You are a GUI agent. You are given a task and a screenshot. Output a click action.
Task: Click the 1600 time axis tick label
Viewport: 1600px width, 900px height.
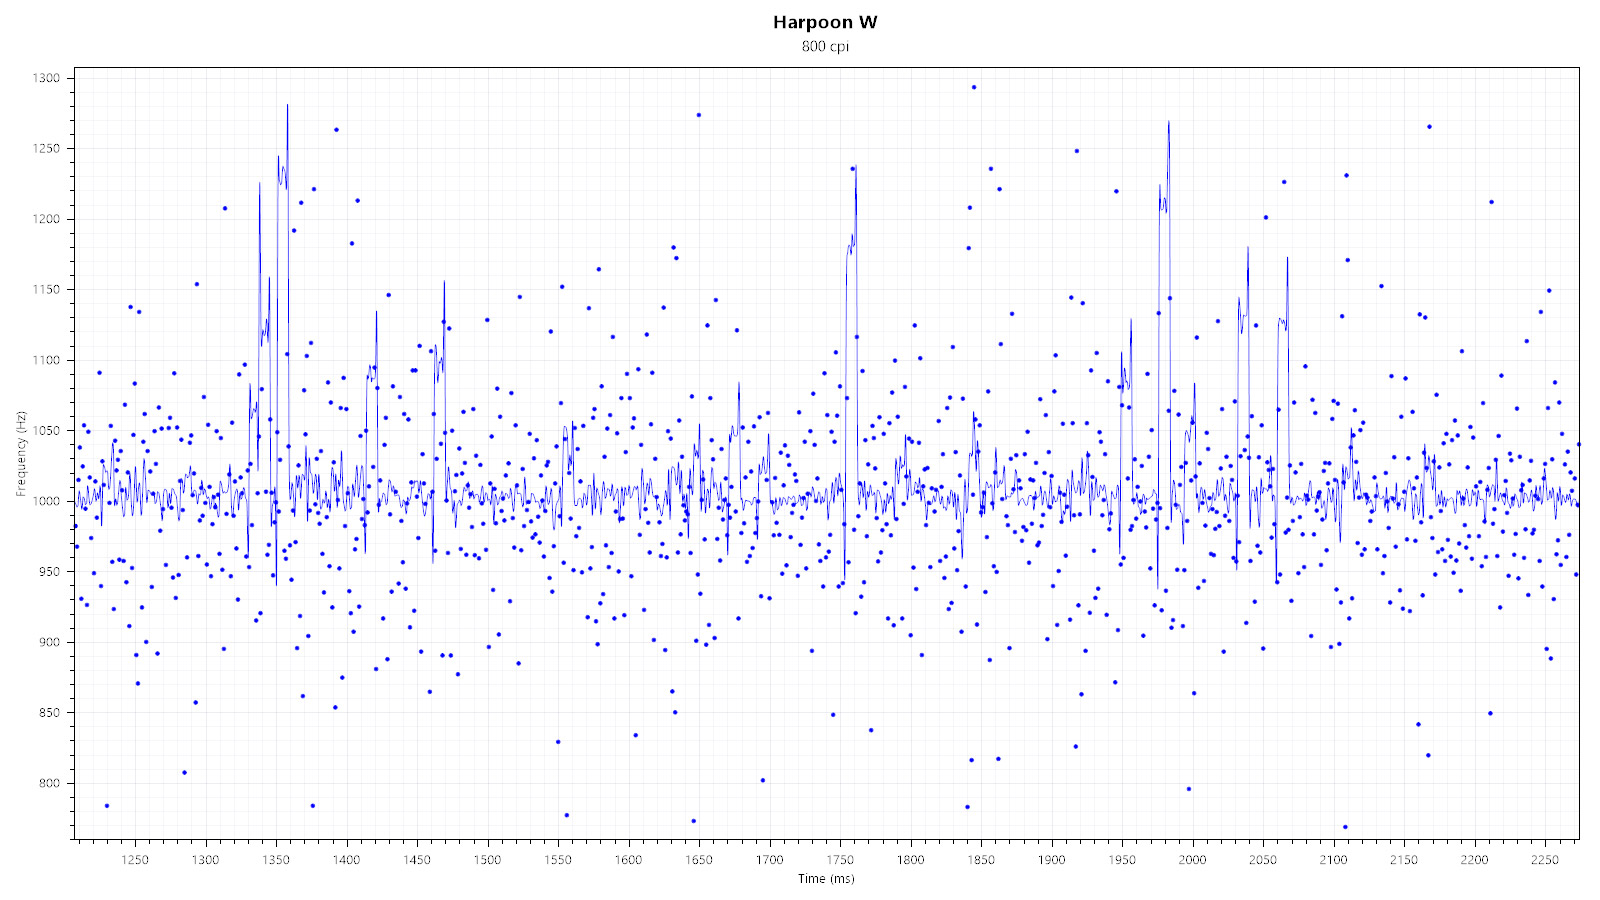628,860
